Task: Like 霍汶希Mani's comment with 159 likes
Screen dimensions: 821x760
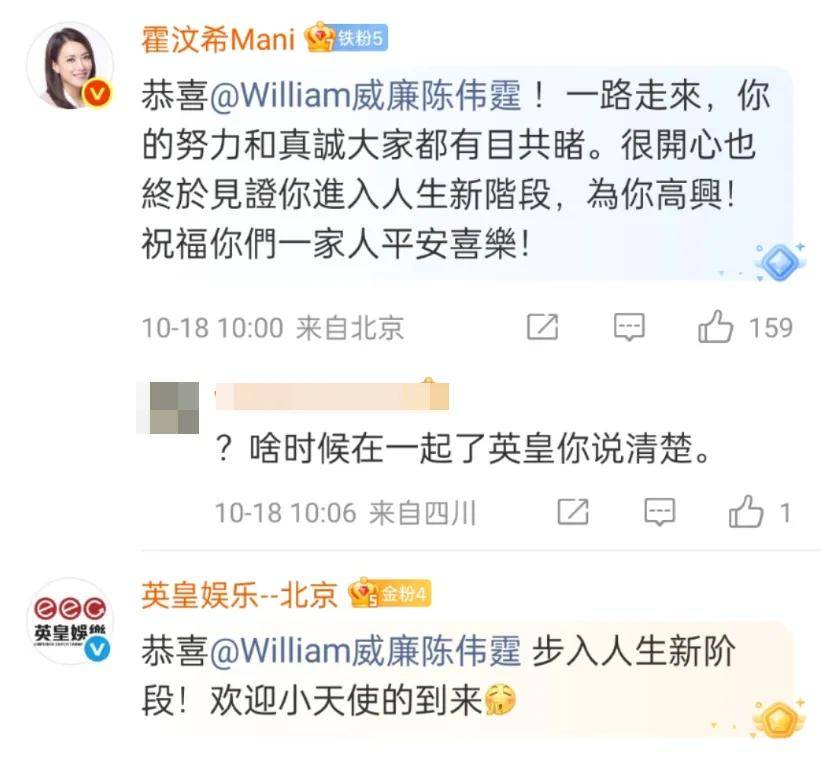Action: click(x=715, y=327)
